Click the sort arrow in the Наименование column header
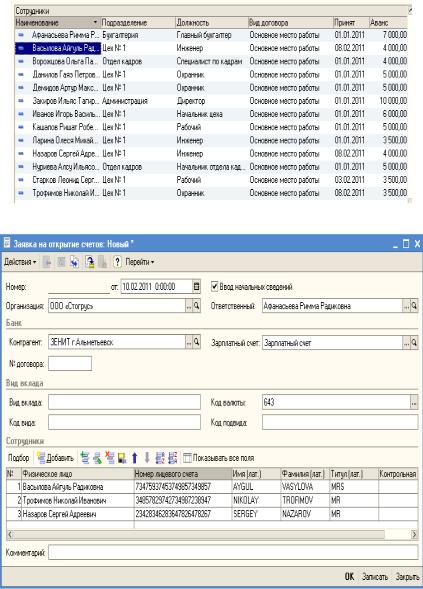Viewport: 423px width, 589px height. point(95,23)
